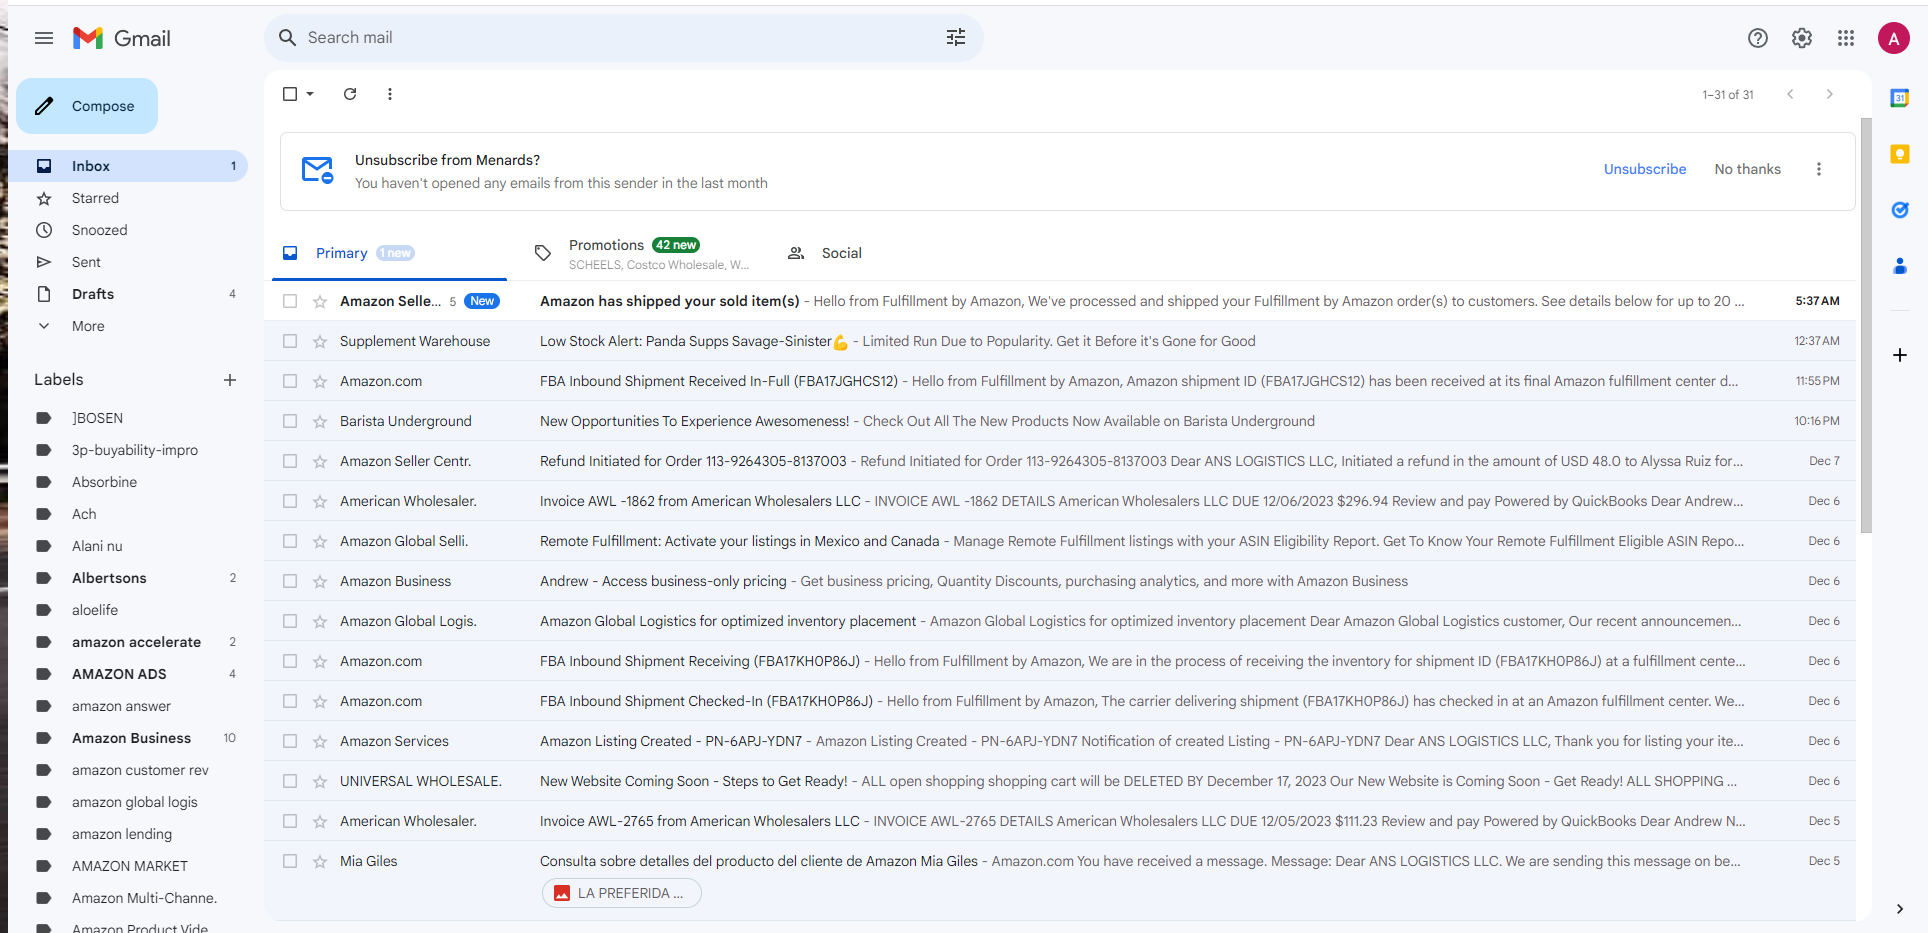Dismiss Menards suggestion with No thanks
This screenshot has height=933, width=1928.
click(1747, 169)
